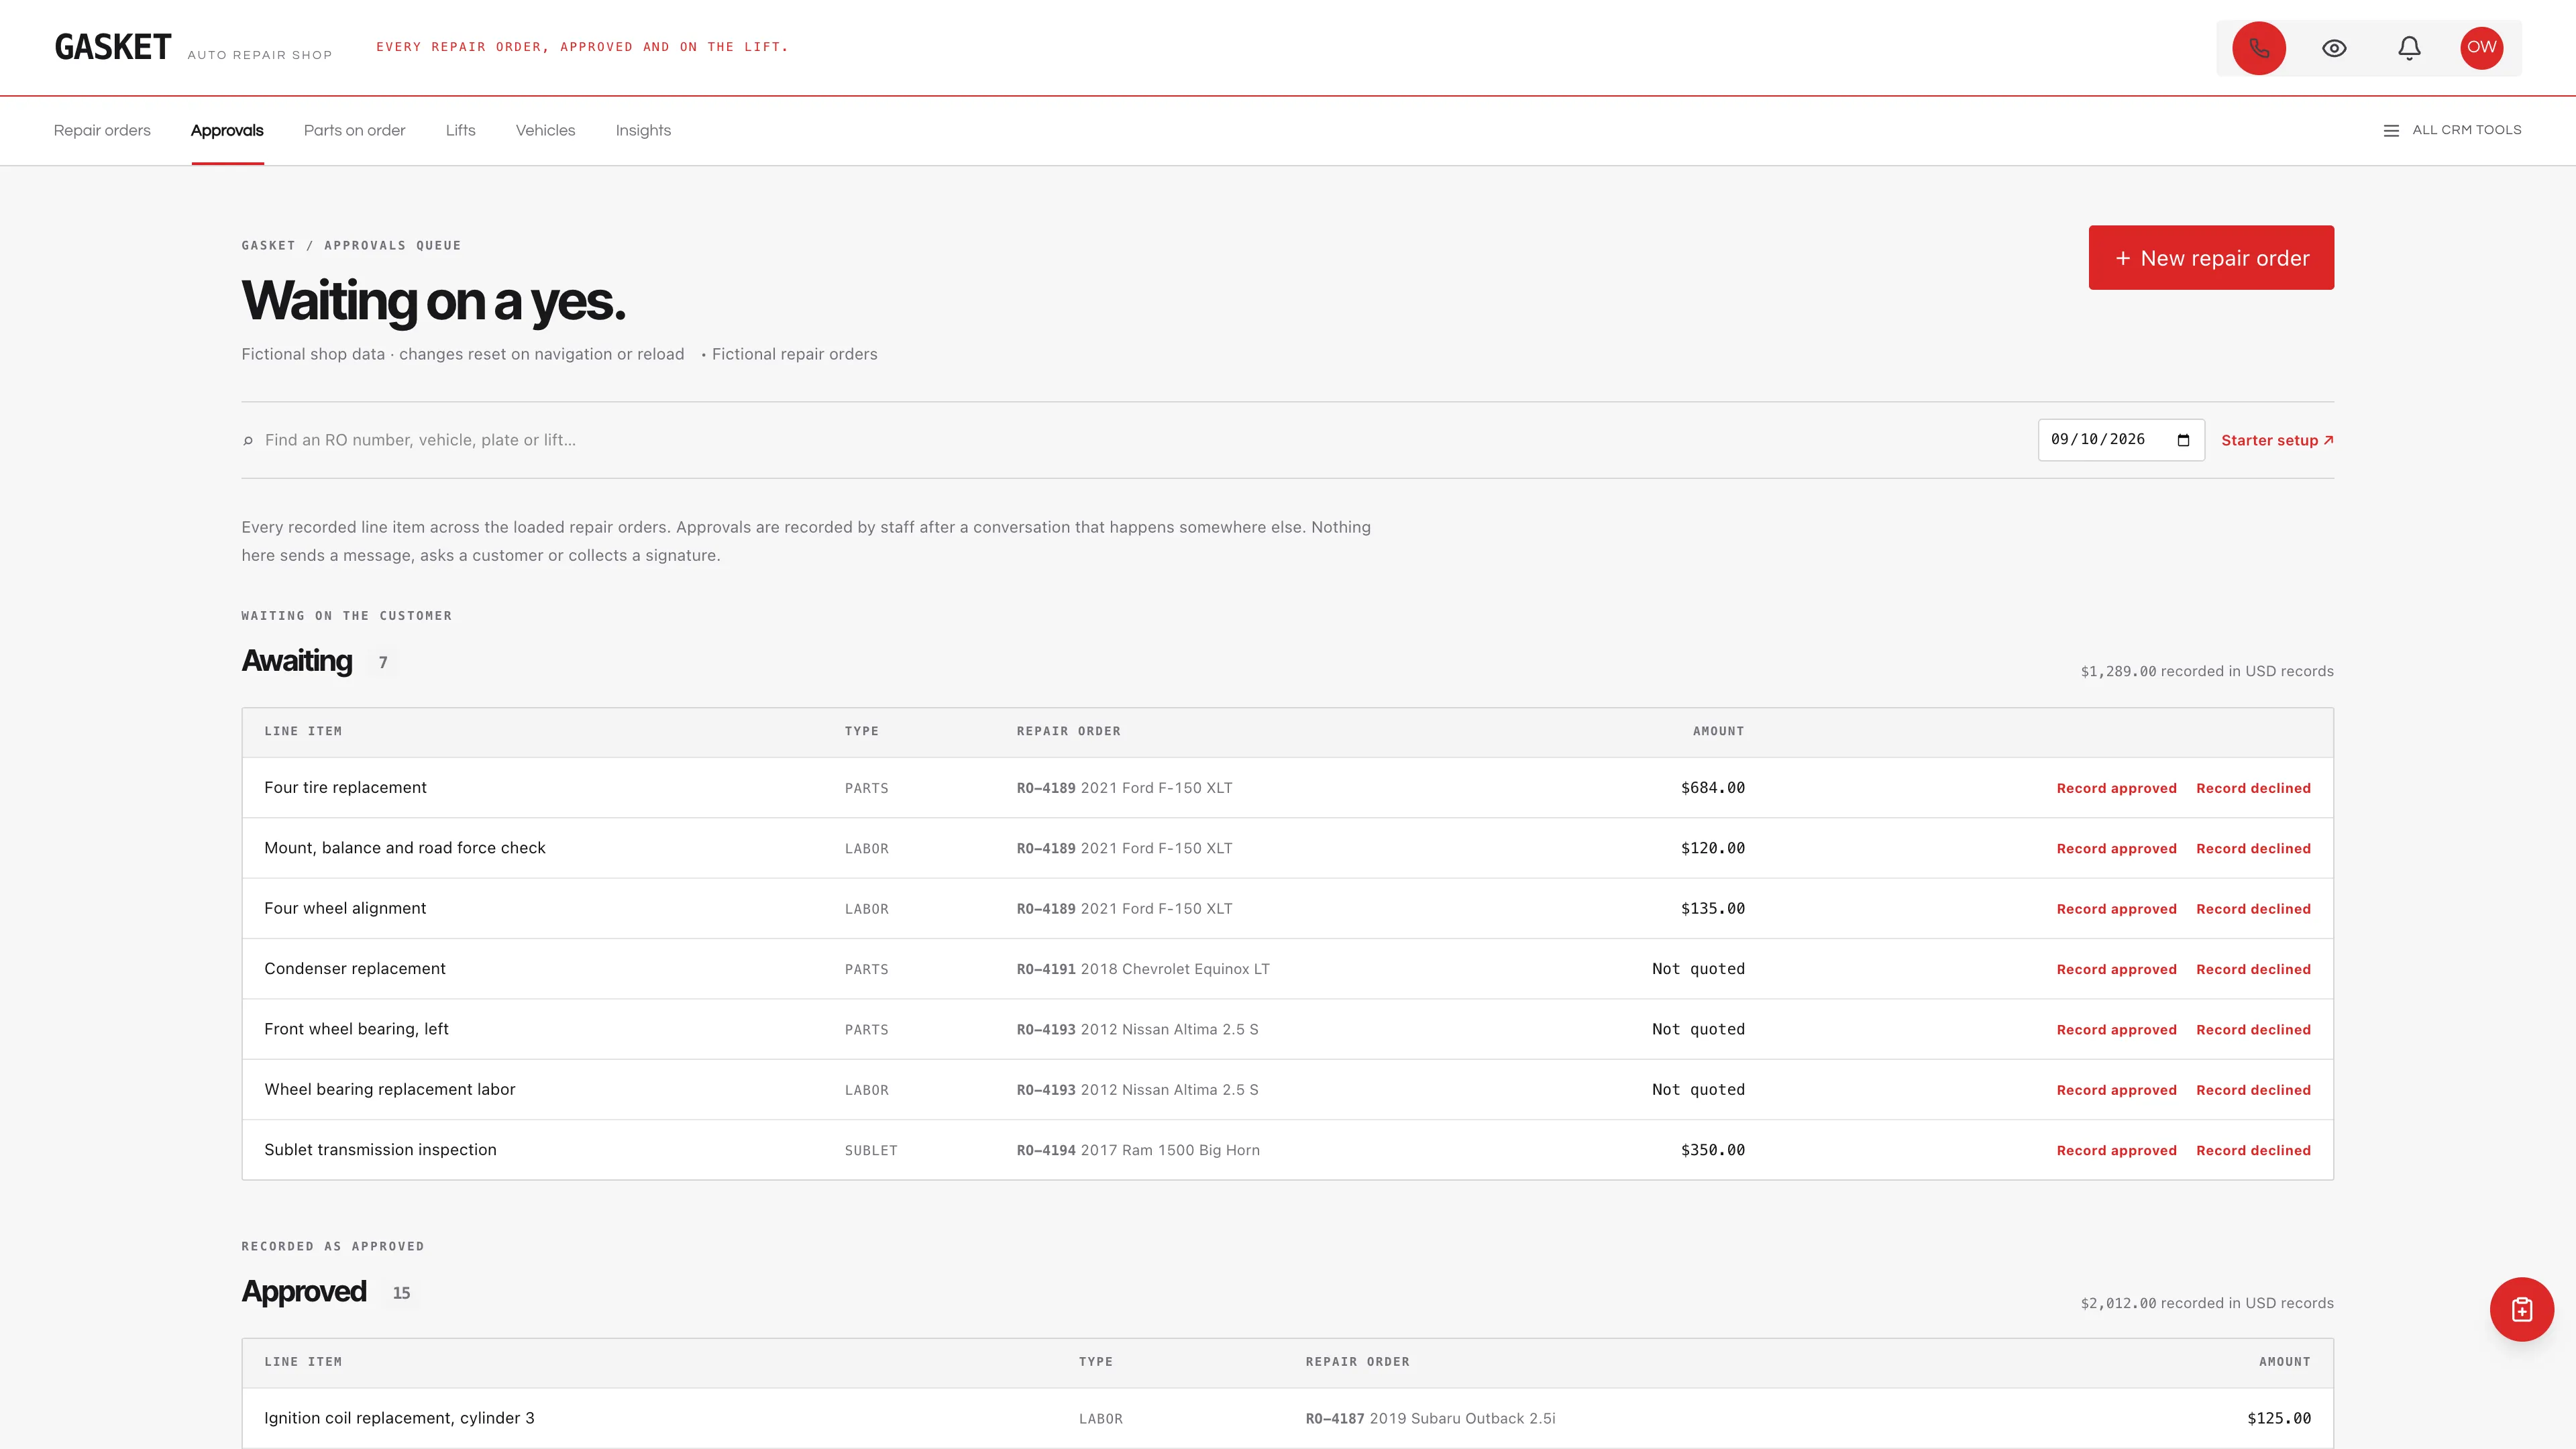Open the calendar picker icon in date field
2576x1449 pixels.
pyautogui.click(x=2183, y=440)
